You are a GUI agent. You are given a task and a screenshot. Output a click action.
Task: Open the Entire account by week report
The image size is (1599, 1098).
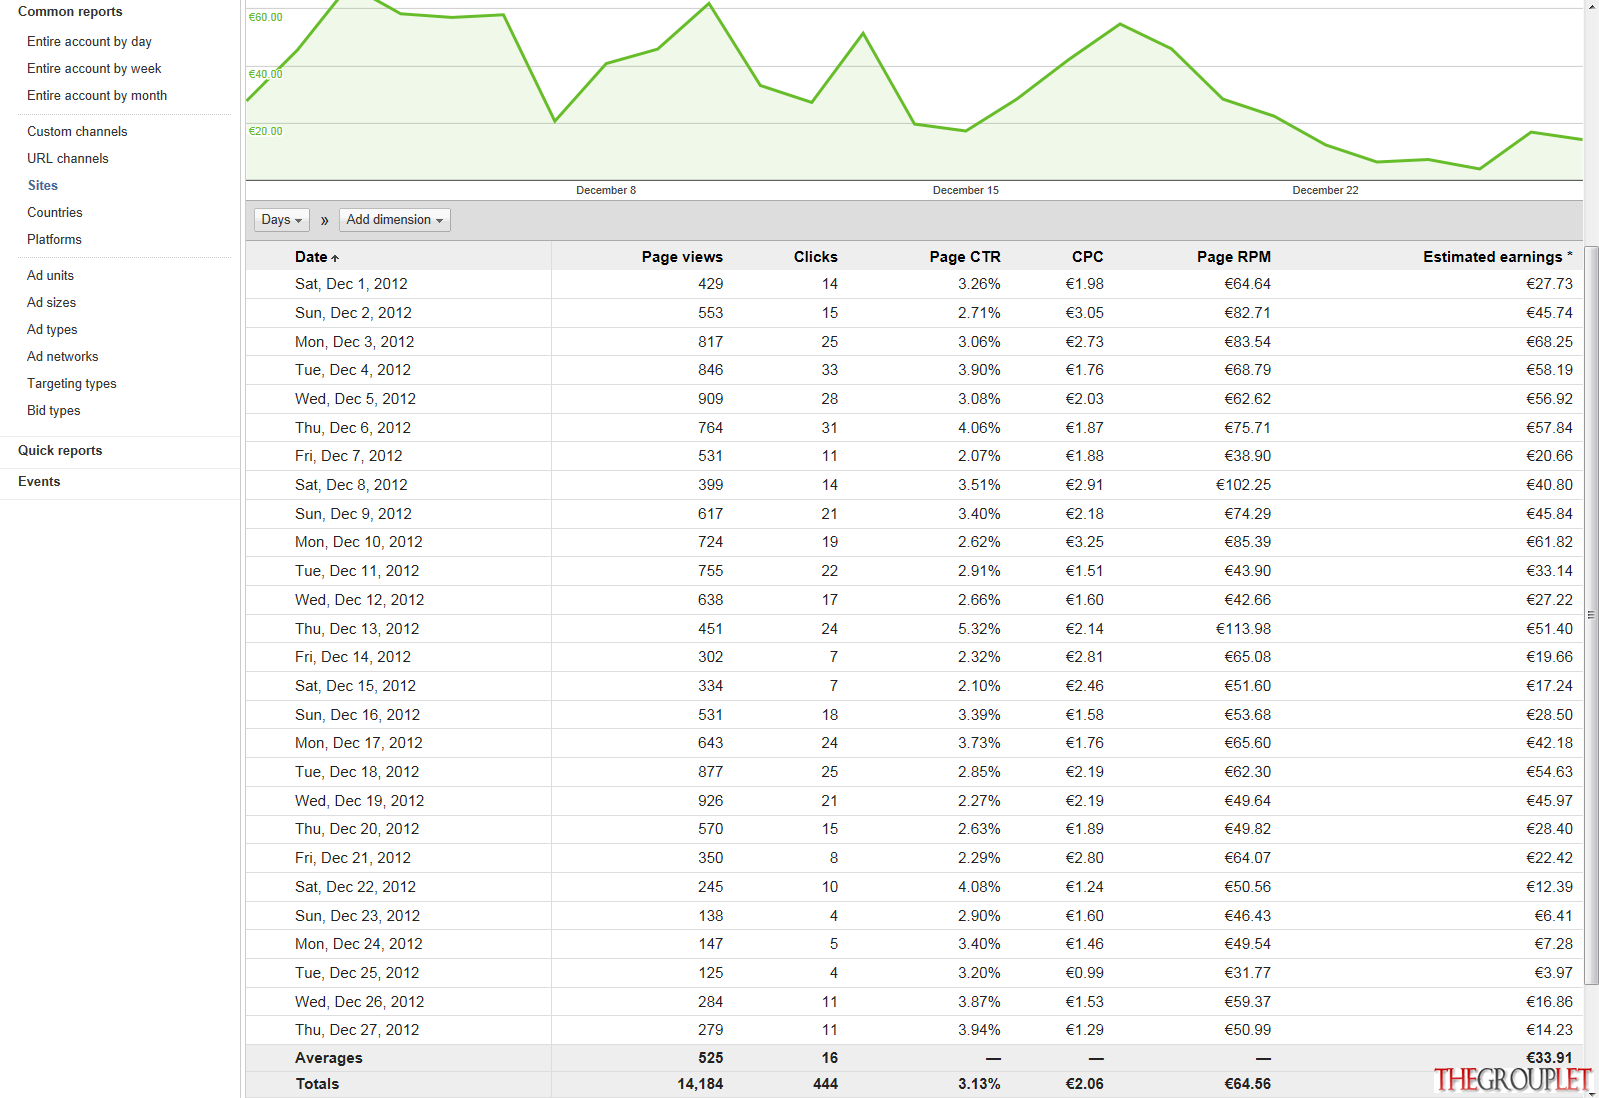click(94, 69)
